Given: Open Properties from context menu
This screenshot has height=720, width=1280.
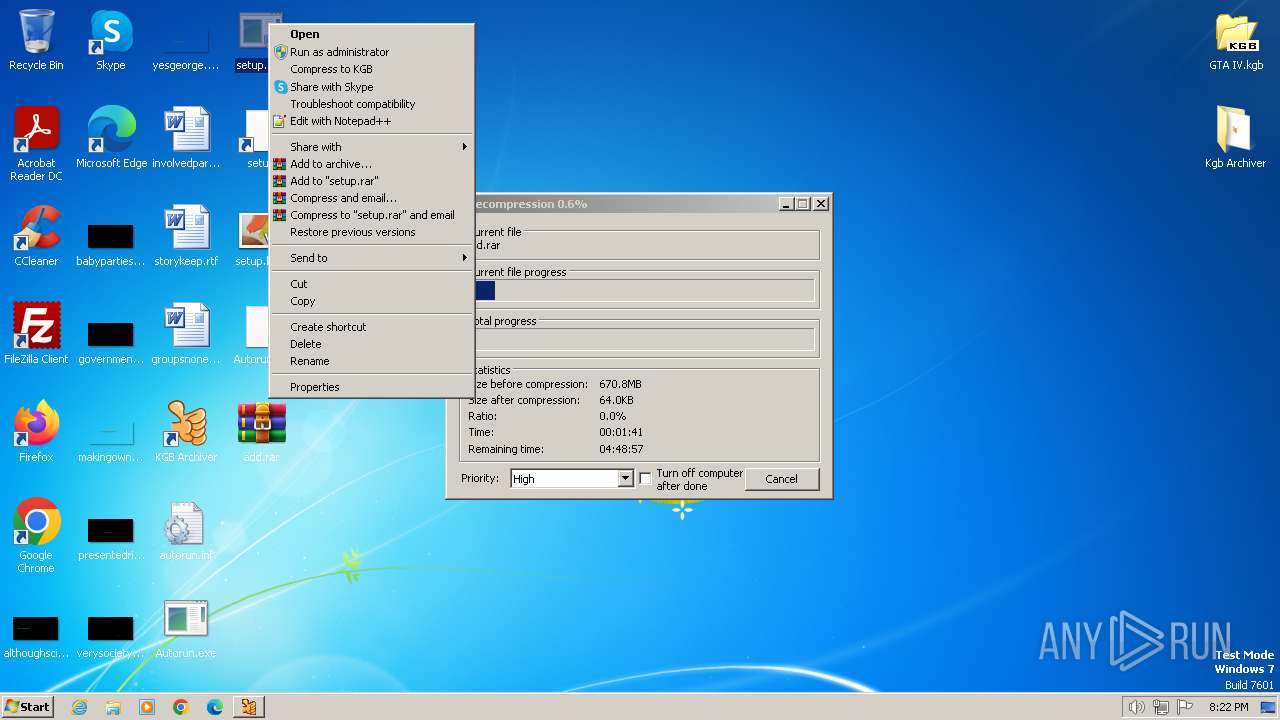Looking at the screenshot, I should click(372, 387).
